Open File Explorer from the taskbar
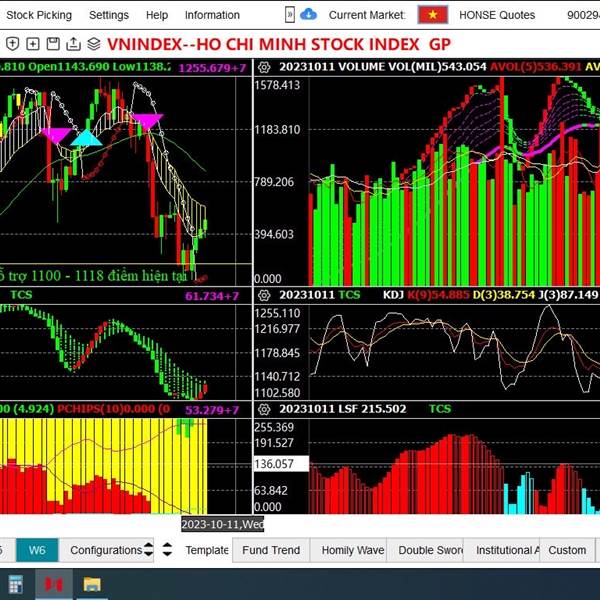Image resolution: width=600 pixels, height=600 pixels. (x=92, y=584)
